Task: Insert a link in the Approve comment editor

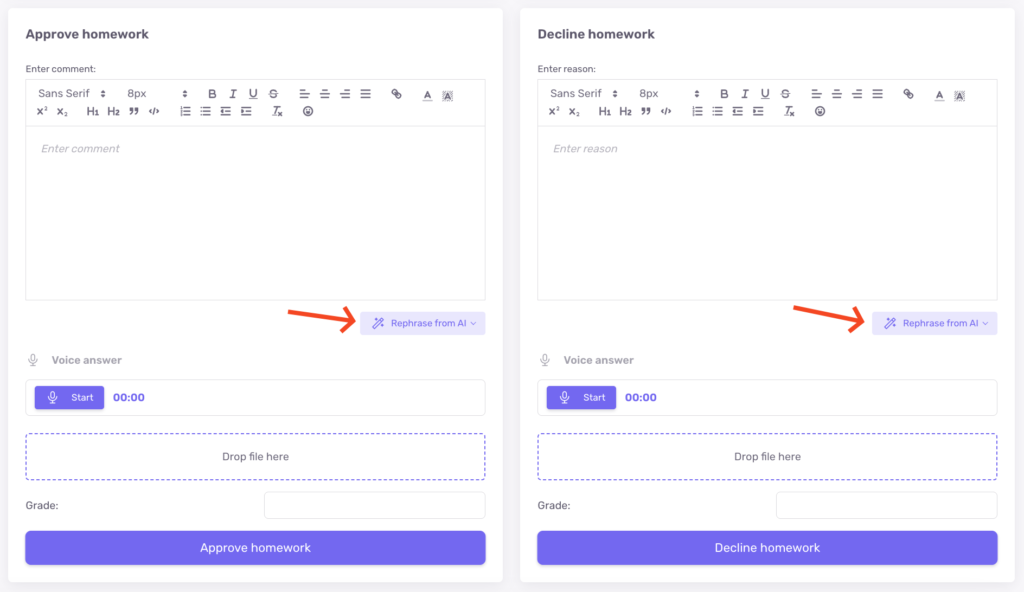Action: pyautogui.click(x=396, y=94)
